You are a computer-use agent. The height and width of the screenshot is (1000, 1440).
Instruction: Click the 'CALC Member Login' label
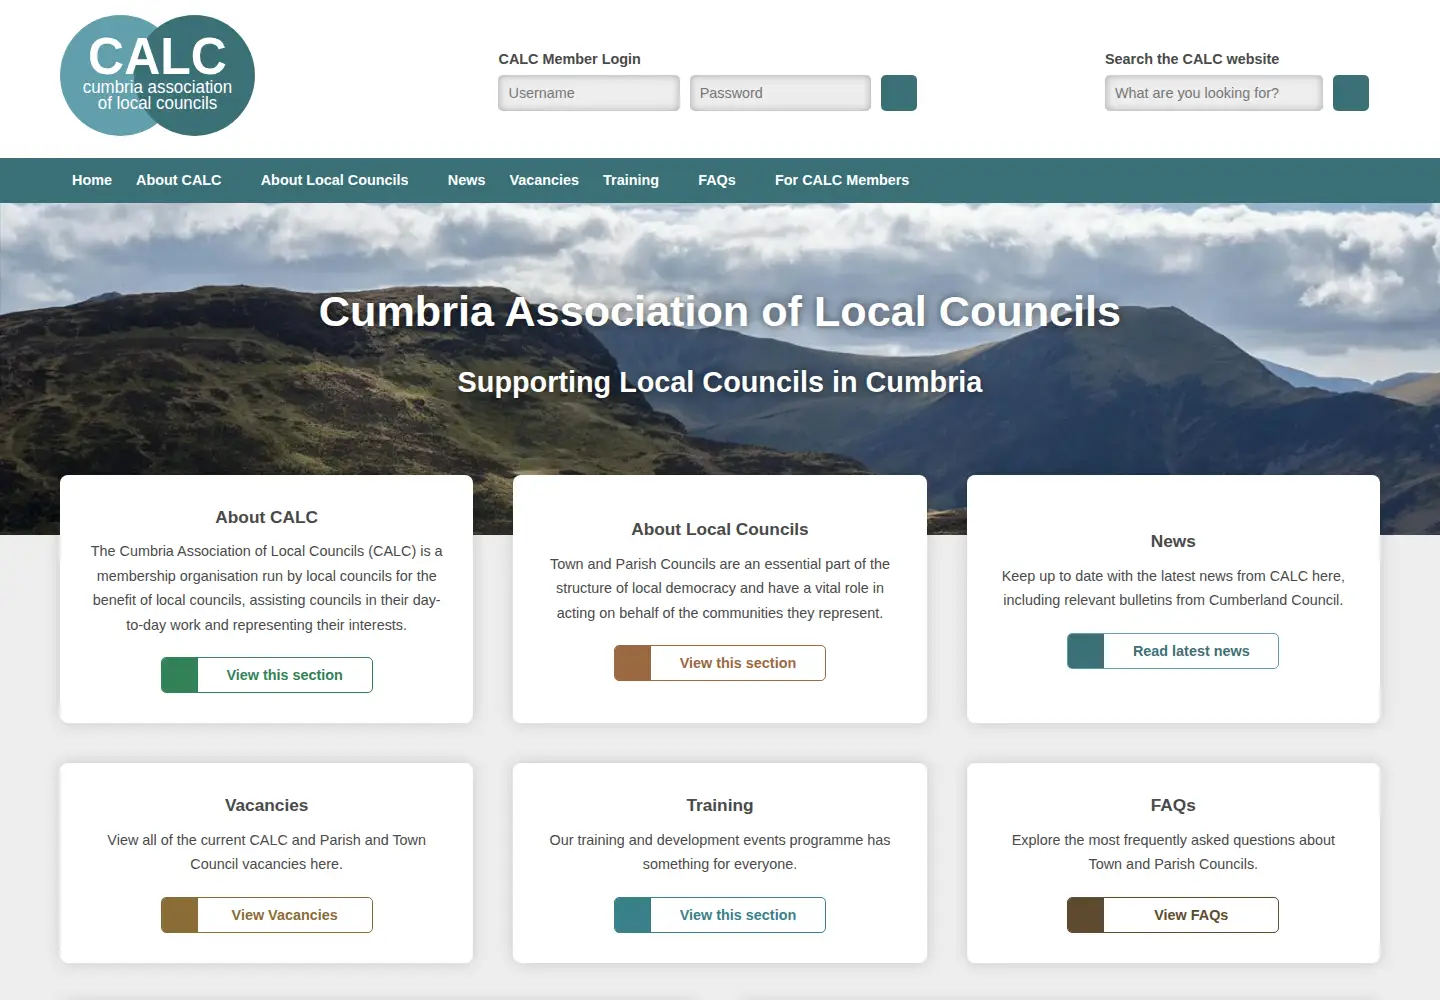click(x=570, y=59)
